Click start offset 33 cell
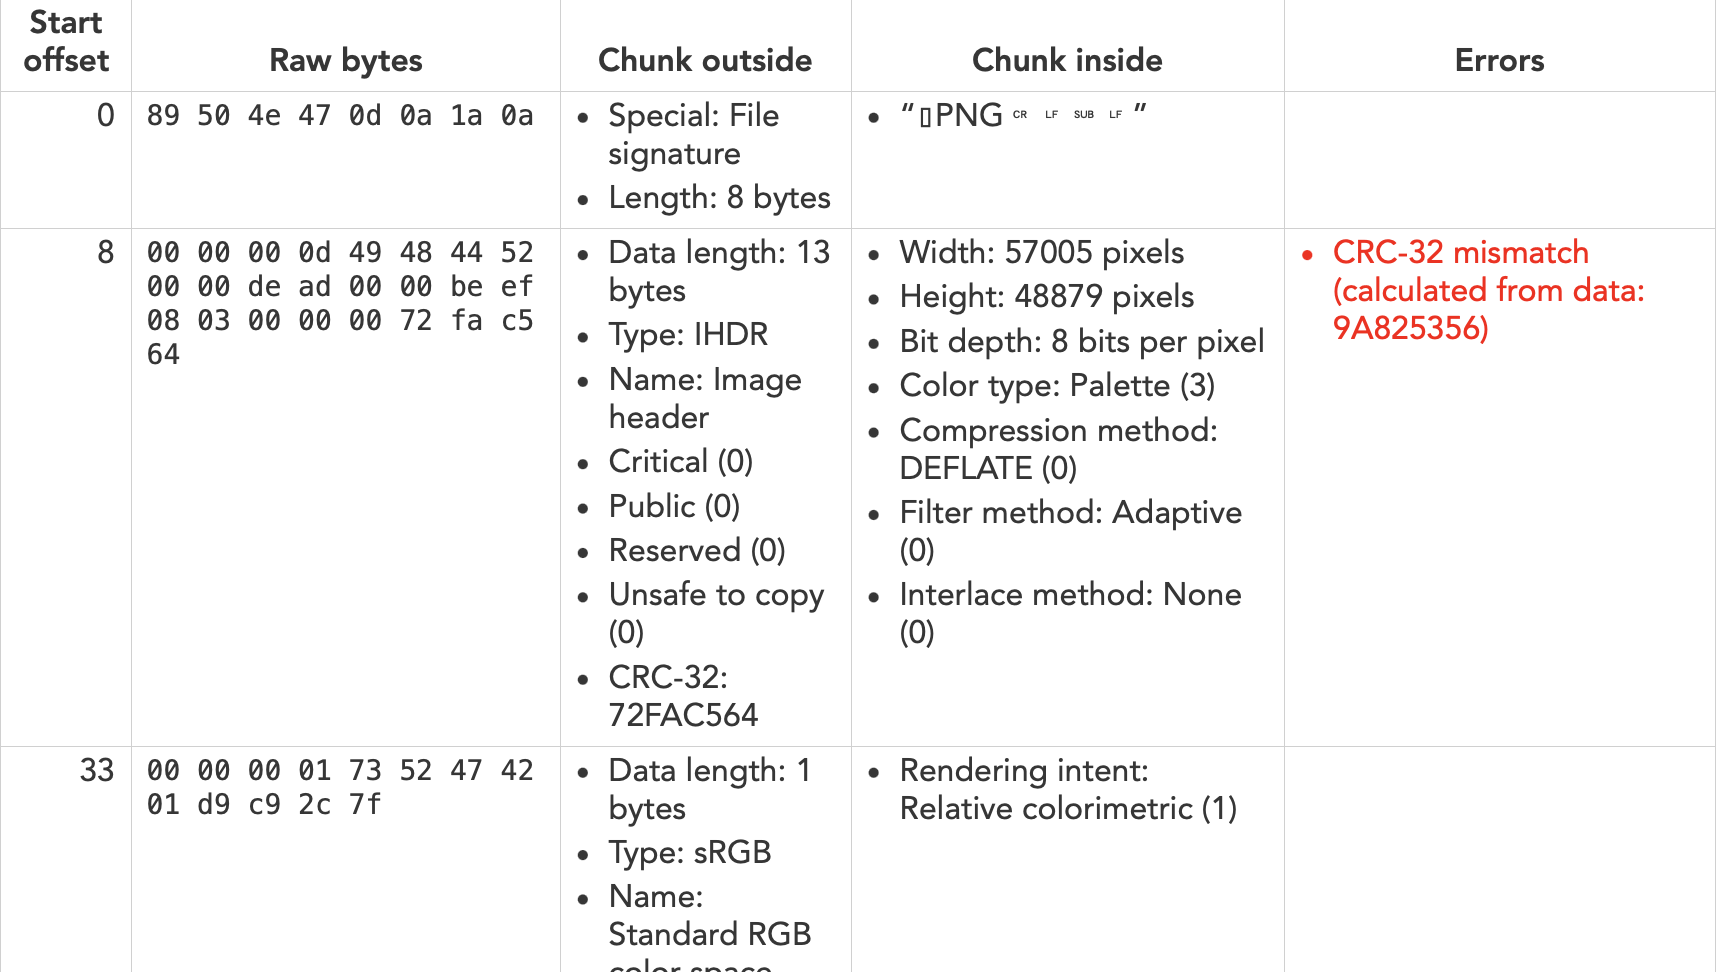The image size is (1718, 972). 97,770
